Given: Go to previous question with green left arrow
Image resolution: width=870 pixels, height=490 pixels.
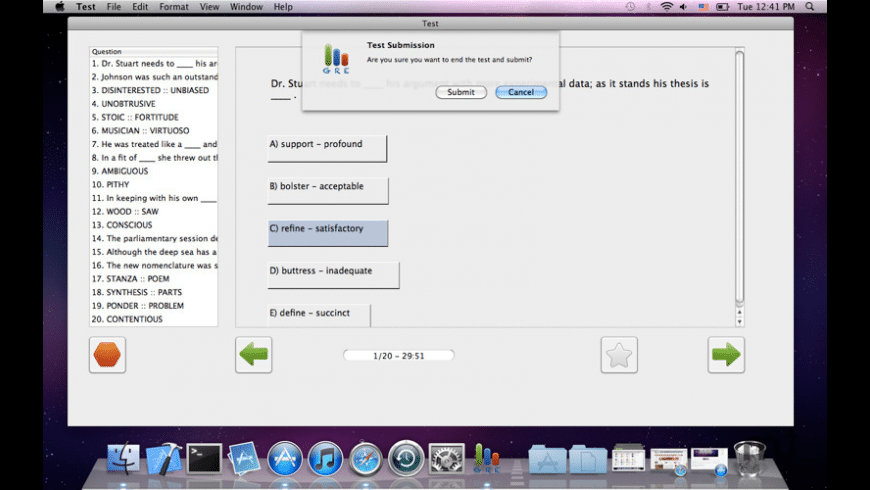Looking at the screenshot, I should pyautogui.click(x=254, y=355).
